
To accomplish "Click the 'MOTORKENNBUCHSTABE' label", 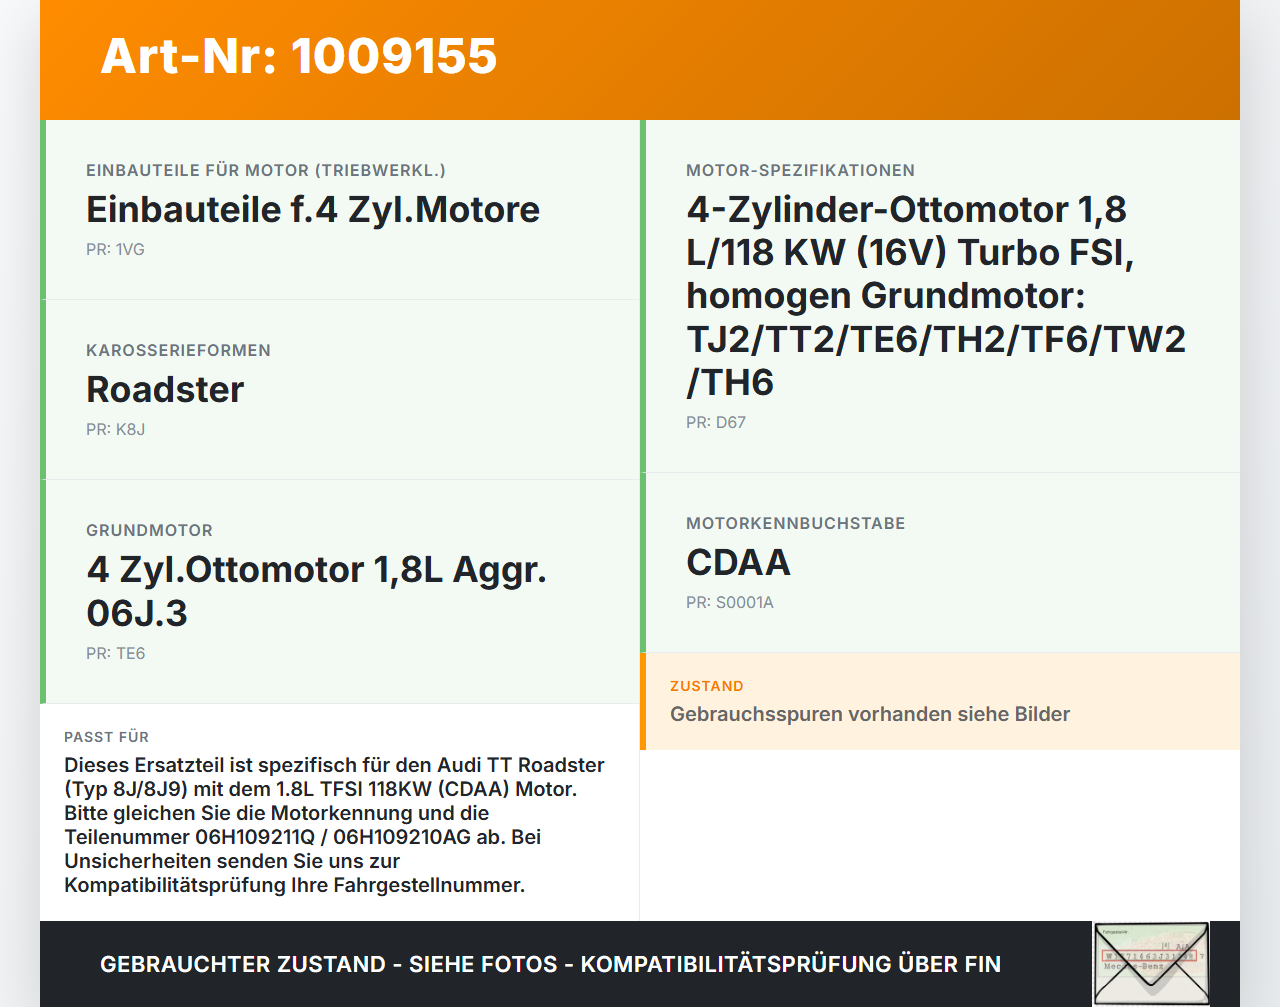I will (x=795, y=523).
